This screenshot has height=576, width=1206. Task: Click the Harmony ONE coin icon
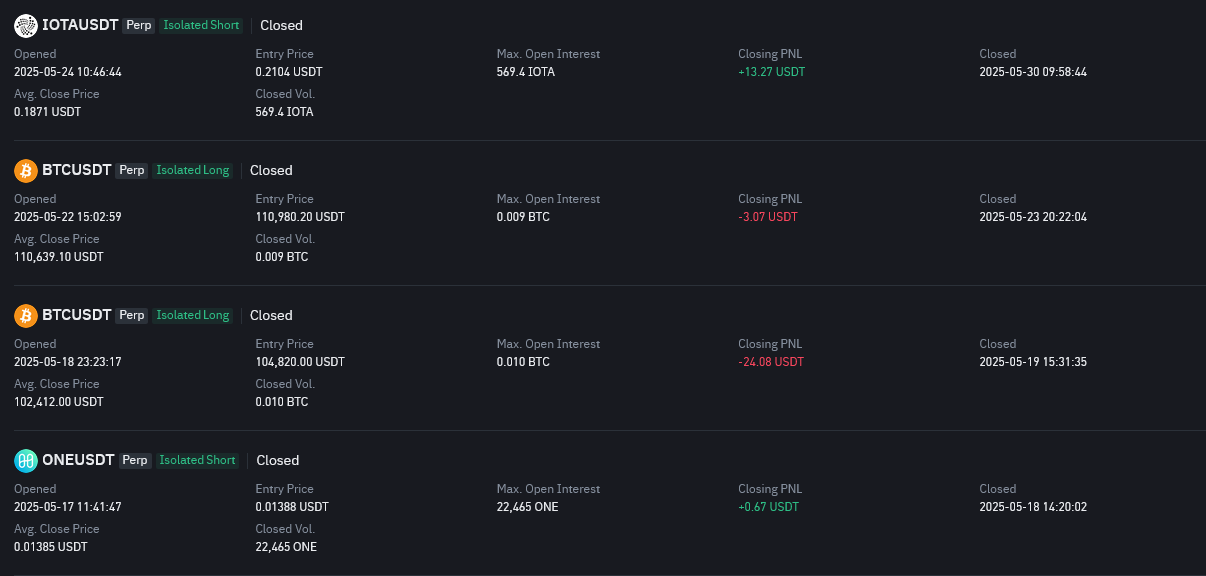point(26,460)
